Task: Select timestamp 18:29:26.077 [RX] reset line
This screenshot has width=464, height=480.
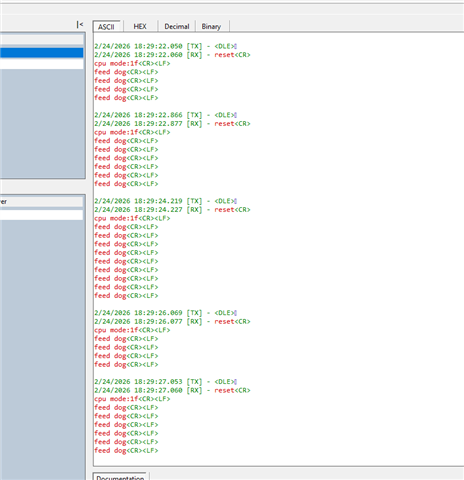Action: click(172, 321)
